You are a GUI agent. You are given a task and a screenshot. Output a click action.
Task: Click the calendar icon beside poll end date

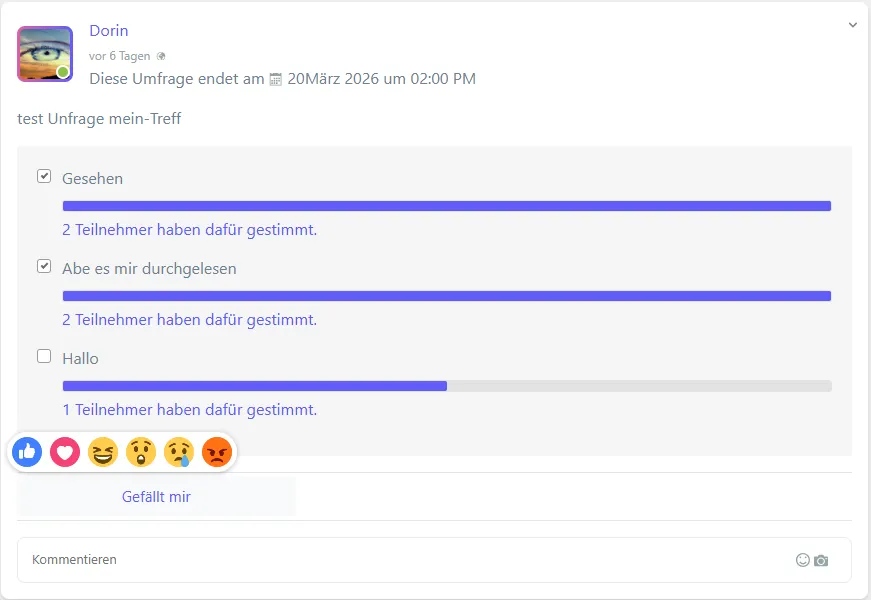pyautogui.click(x=276, y=79)
